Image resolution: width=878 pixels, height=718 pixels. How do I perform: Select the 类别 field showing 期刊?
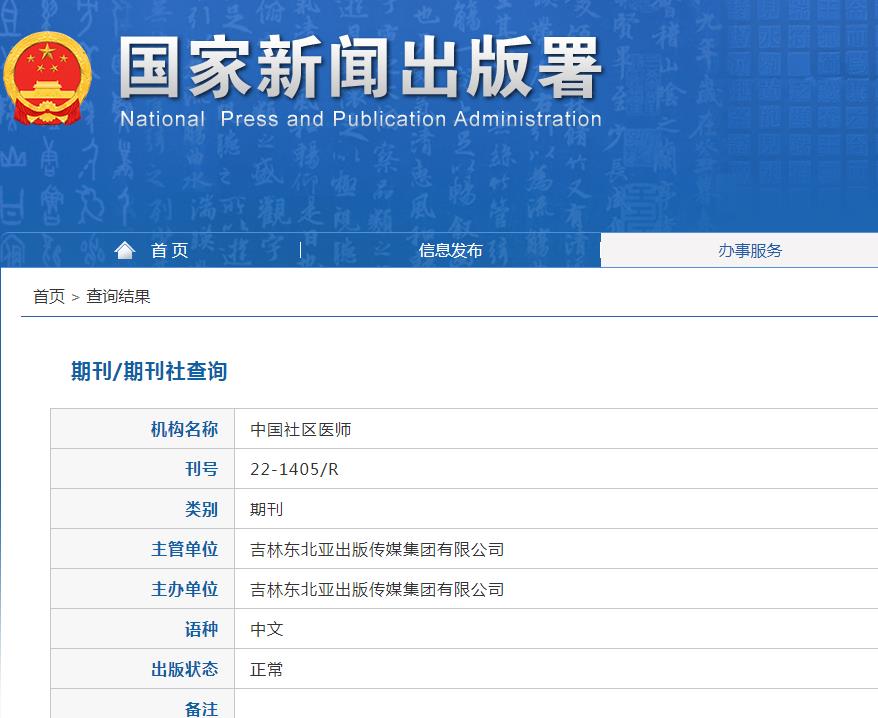coord(266,508)
